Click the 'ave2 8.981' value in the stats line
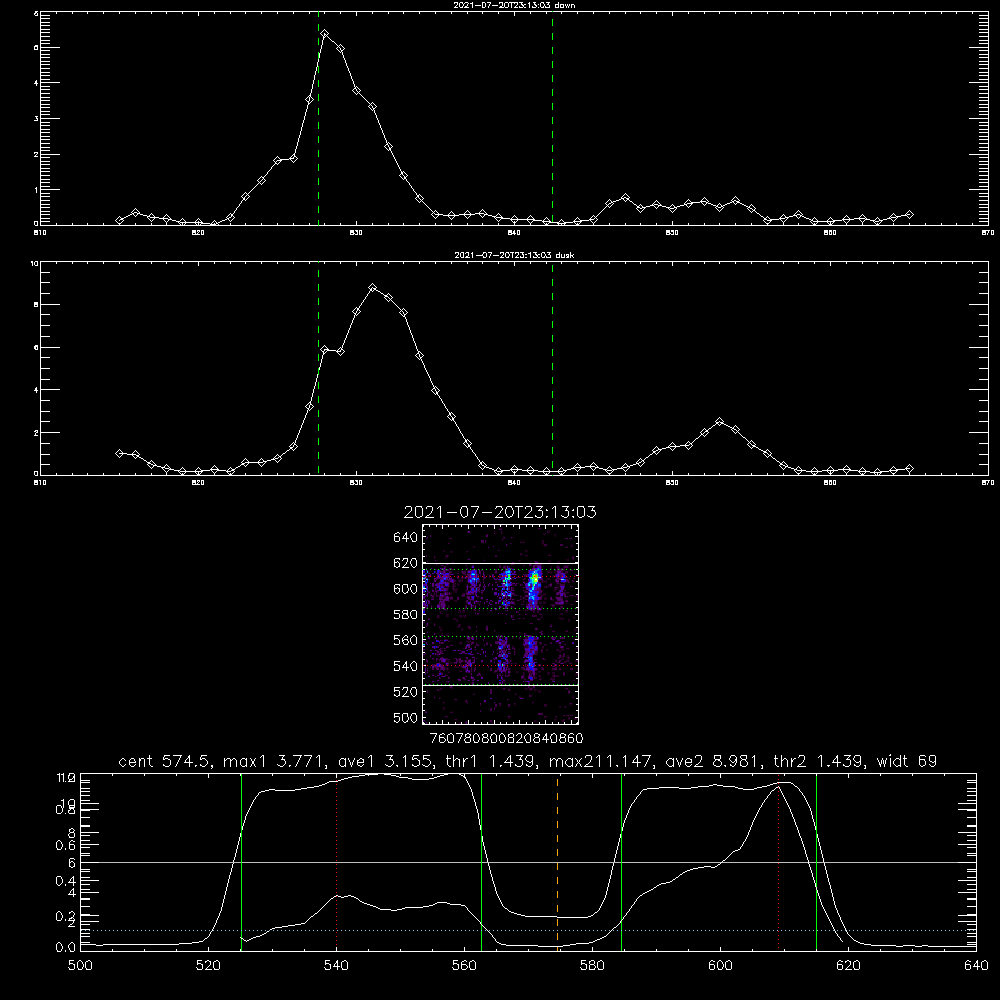The height and width of the screenshot is (1000, 1000). (x=714, y=761)
